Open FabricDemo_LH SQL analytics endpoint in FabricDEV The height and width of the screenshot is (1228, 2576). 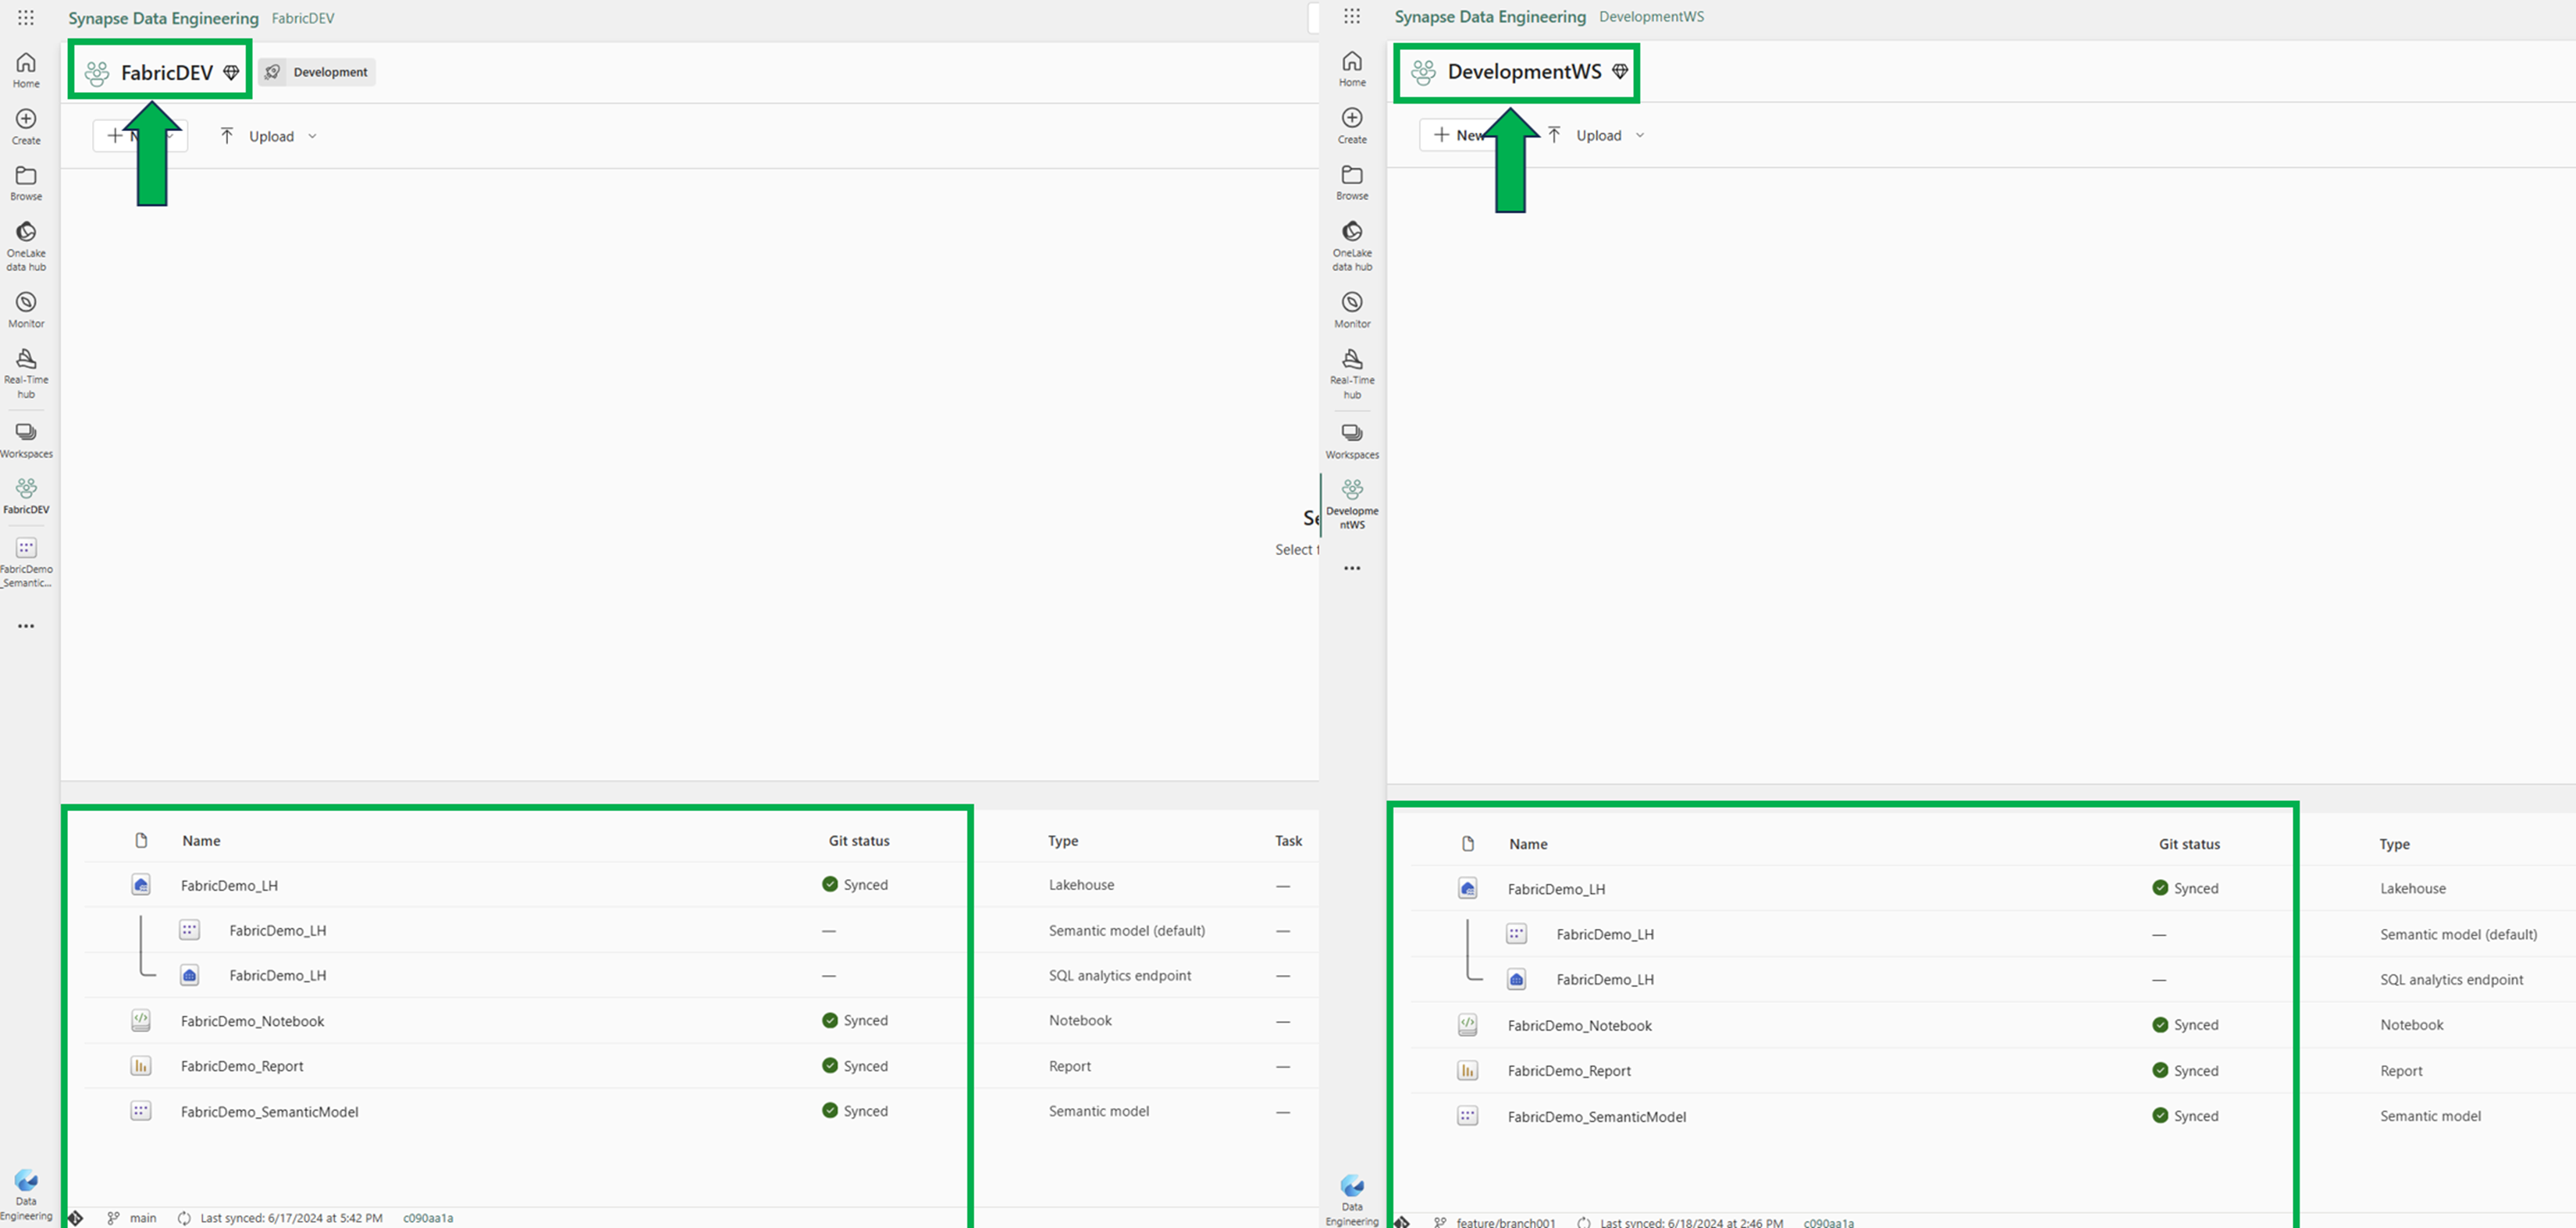pyautogui.click(x=277, y=975)
